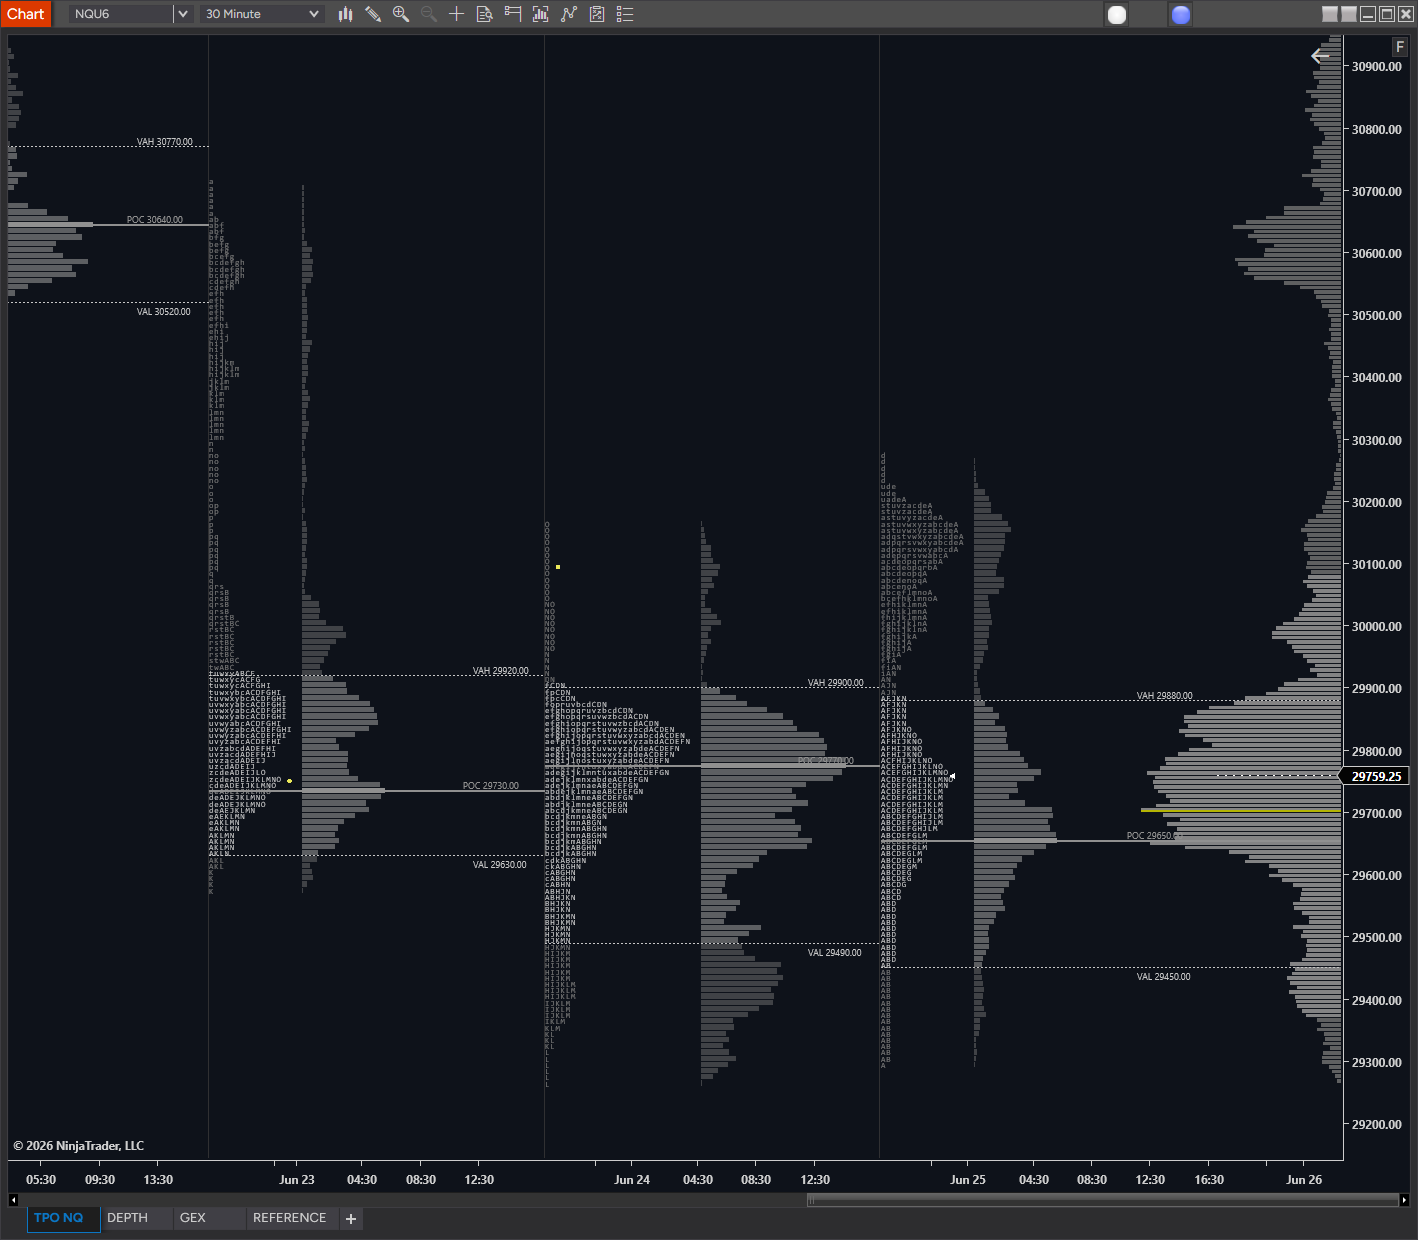Screen dimensions: 1418x1240
Task: Open the chart trader icon
Action: [x=513, y=14]
